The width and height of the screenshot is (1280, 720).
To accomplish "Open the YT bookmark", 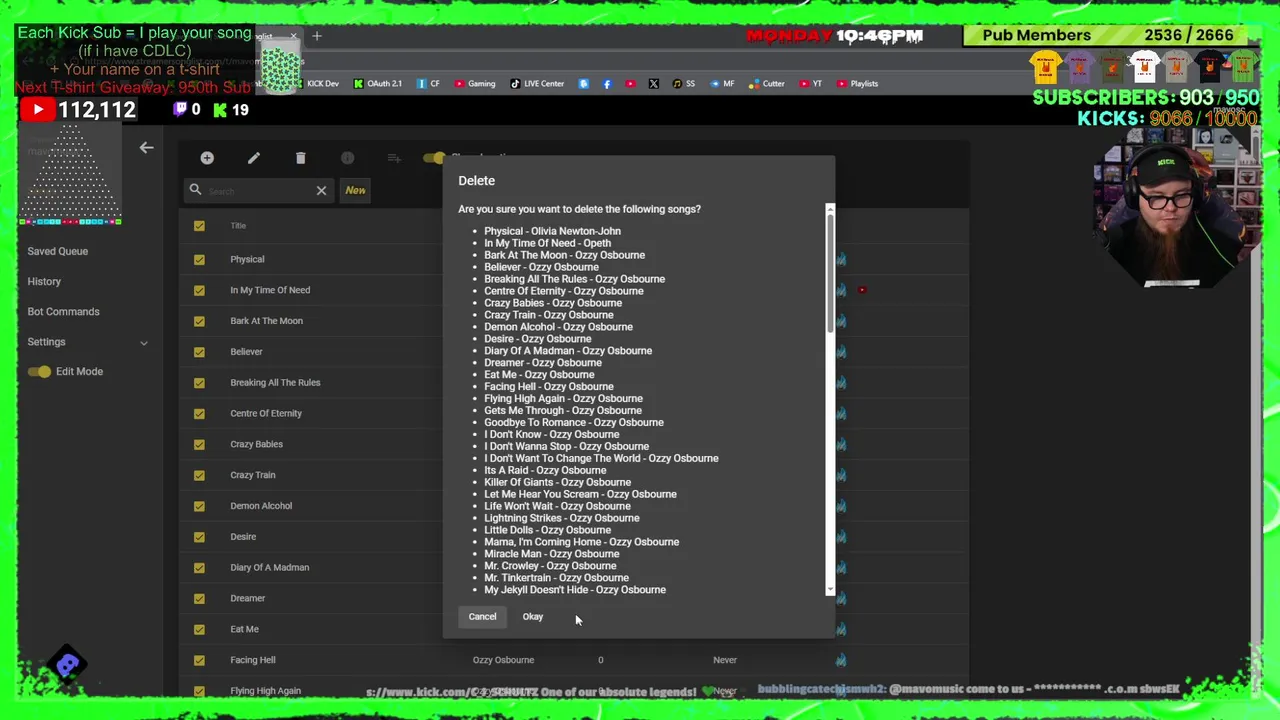I will pyautogui.click(x=811, y=84).
